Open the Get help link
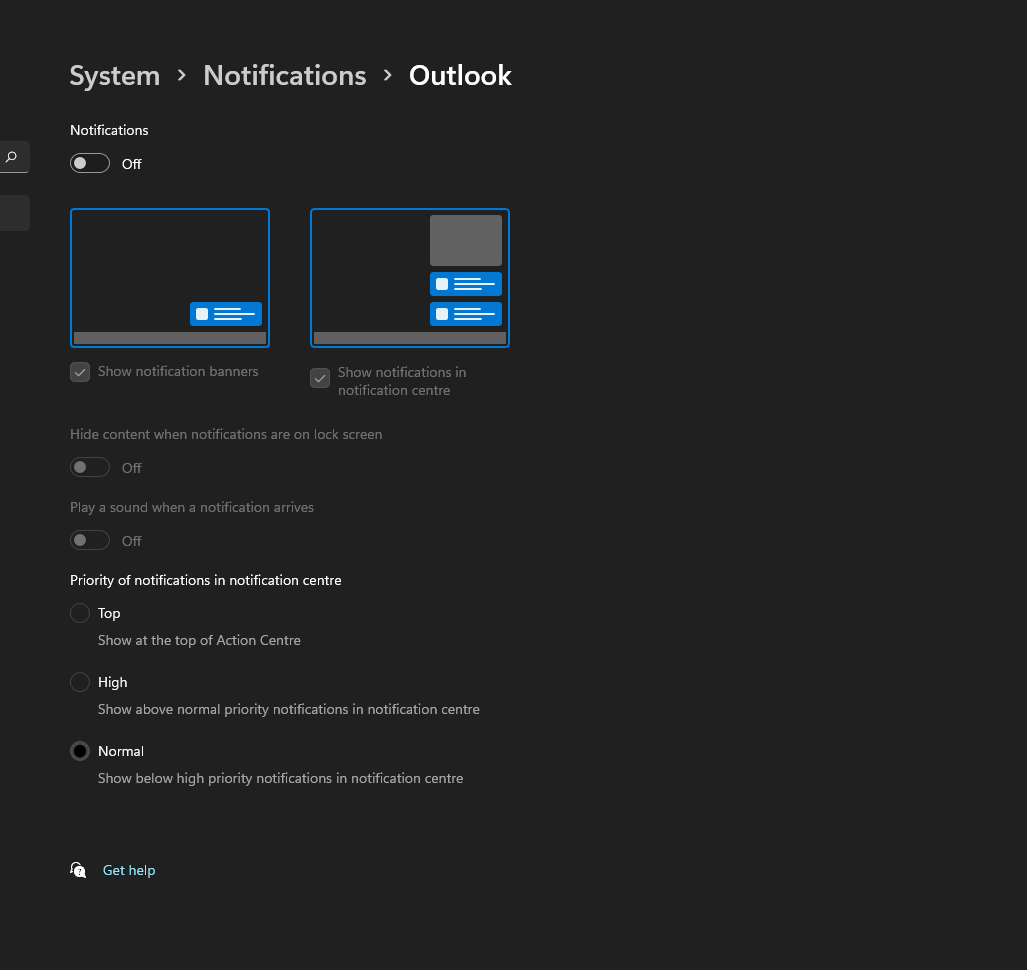 129,870
